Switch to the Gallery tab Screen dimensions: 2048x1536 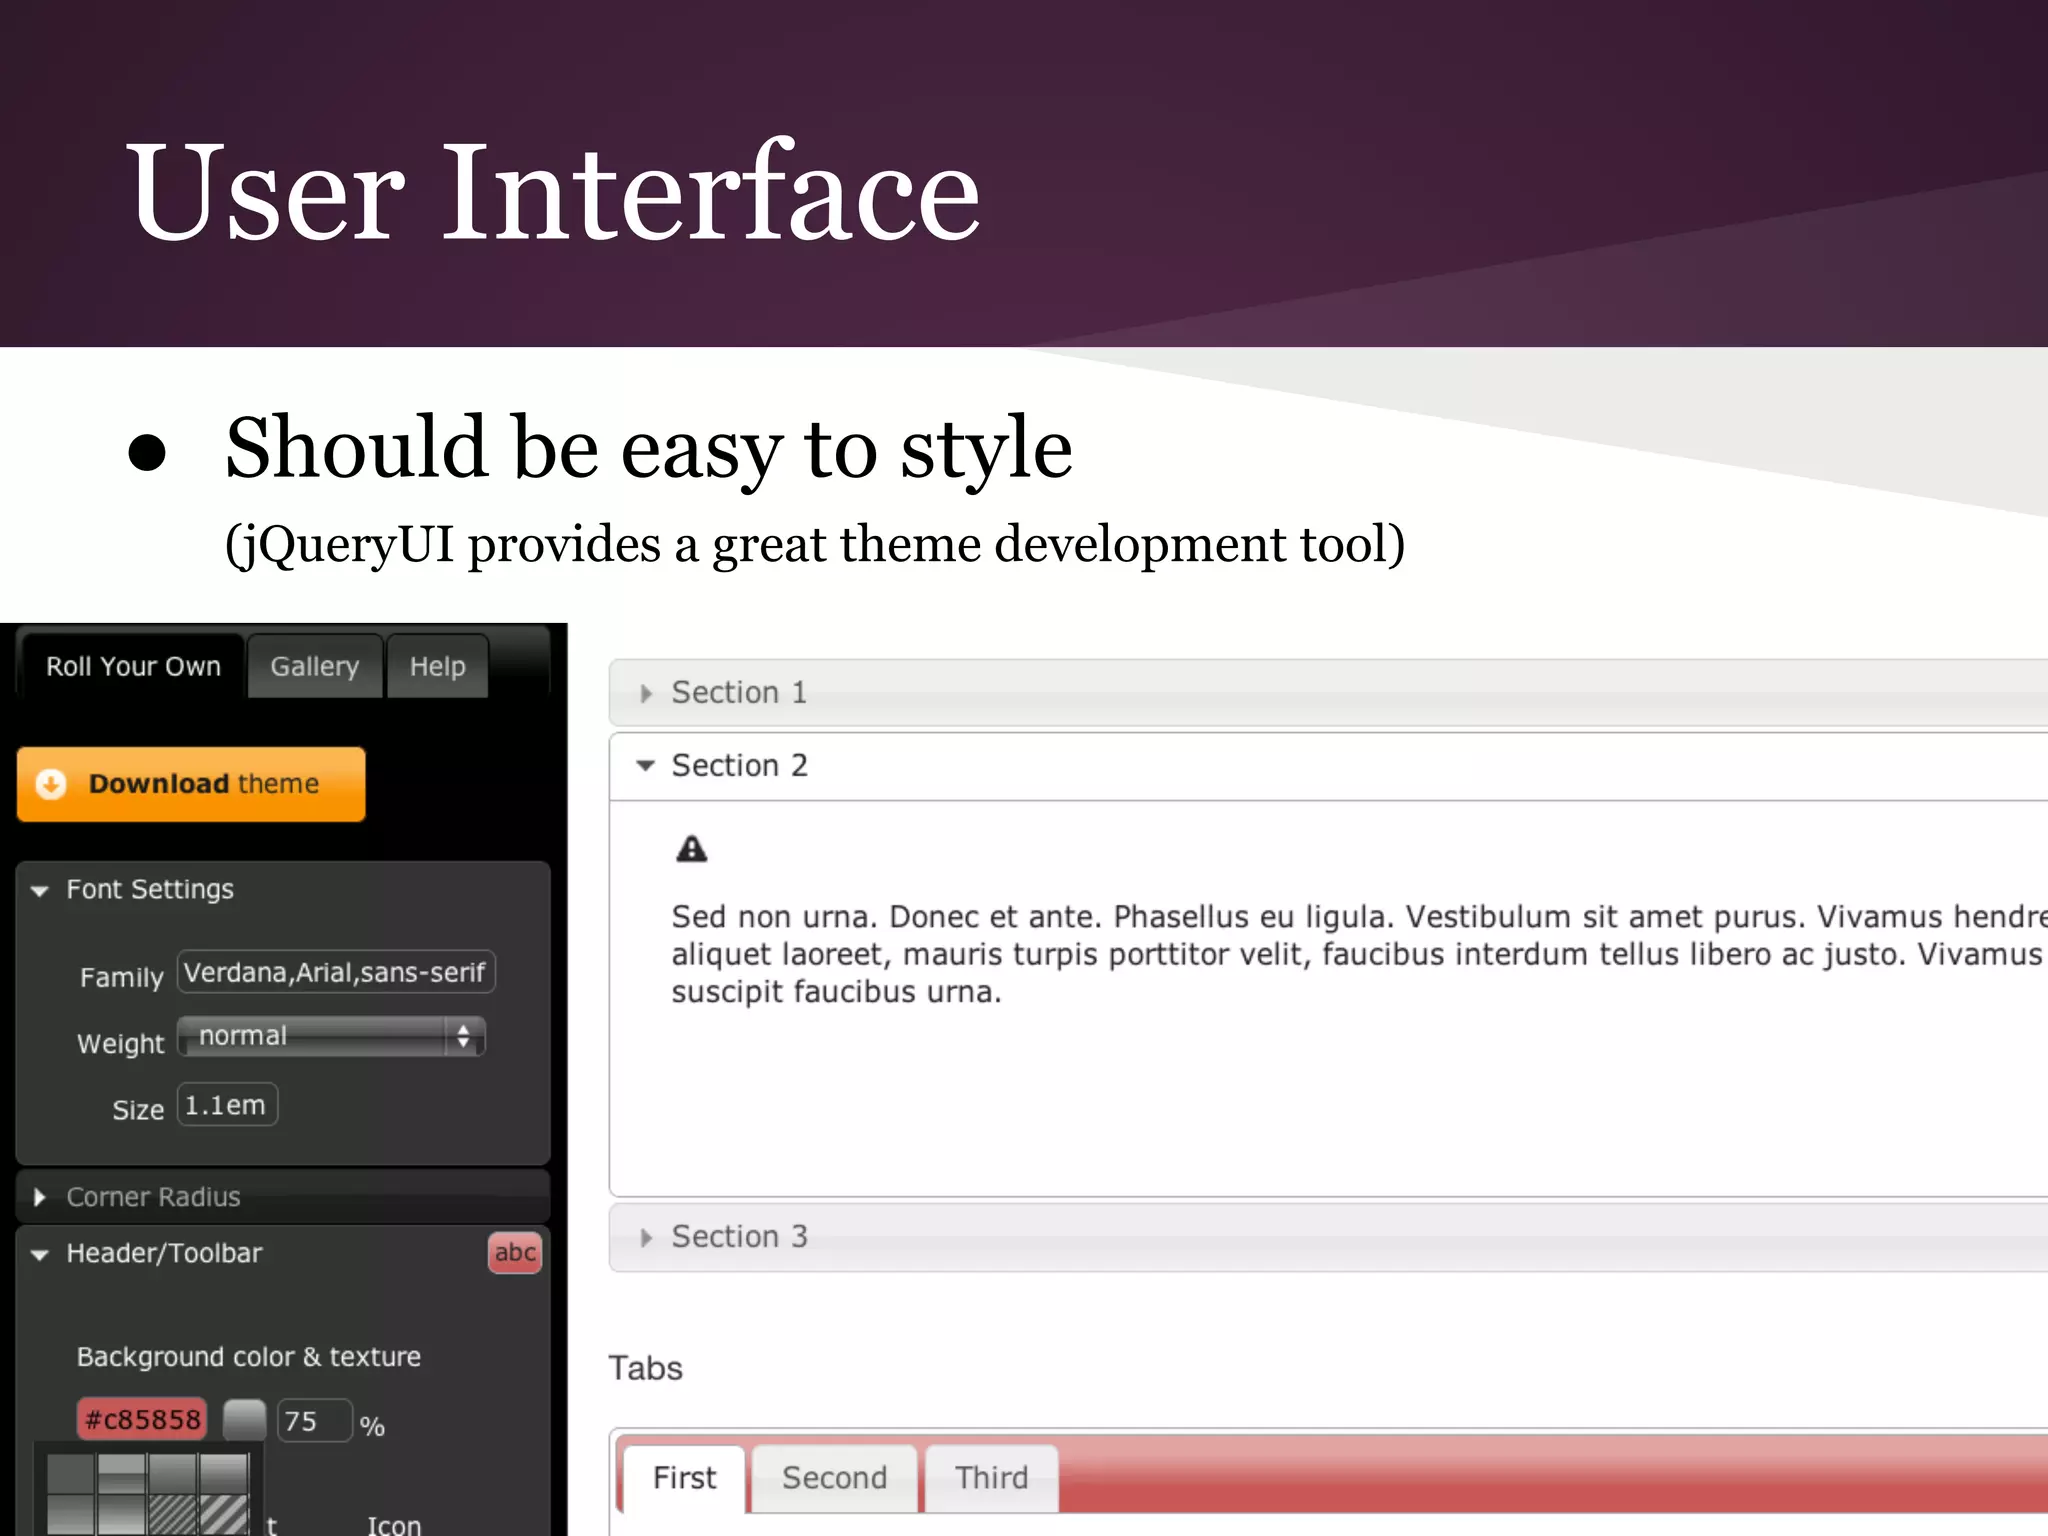point(314,667)
